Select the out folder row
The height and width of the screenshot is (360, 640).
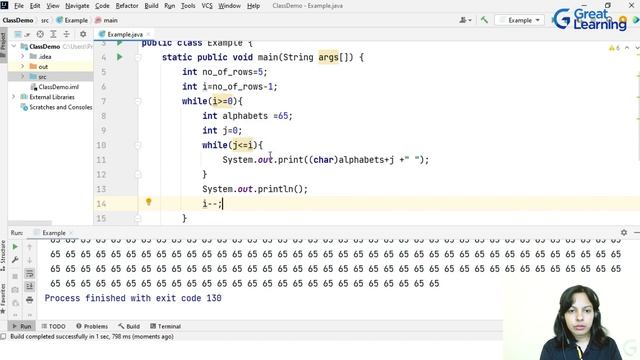tap(51, 67)
